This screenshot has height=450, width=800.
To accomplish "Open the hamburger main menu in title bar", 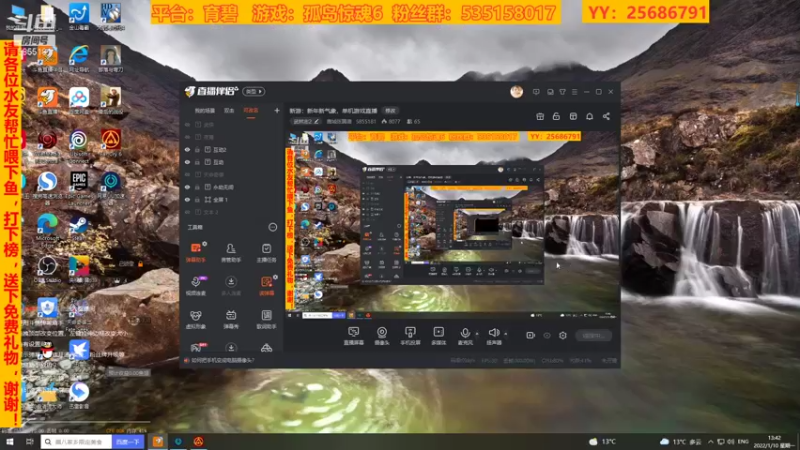I will pos(574,92).
